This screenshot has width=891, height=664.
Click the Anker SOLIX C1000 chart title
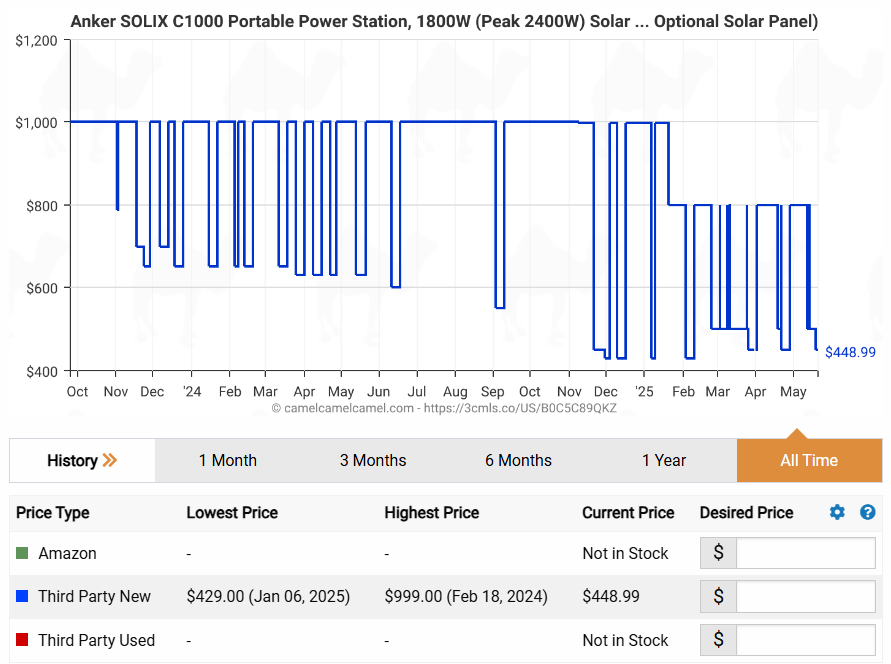444,21
